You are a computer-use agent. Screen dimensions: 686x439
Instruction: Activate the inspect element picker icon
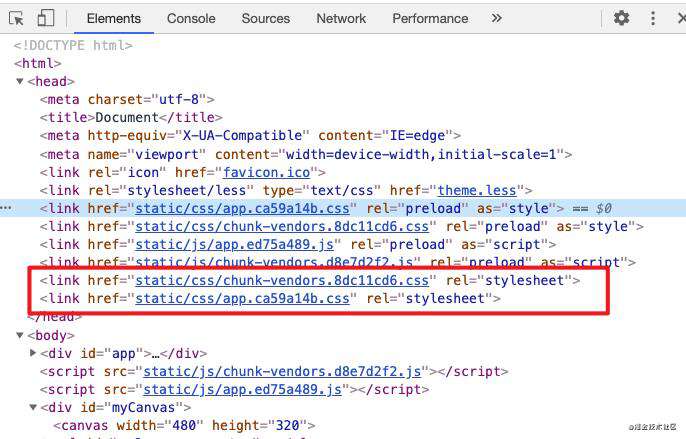tap(17, 19)
